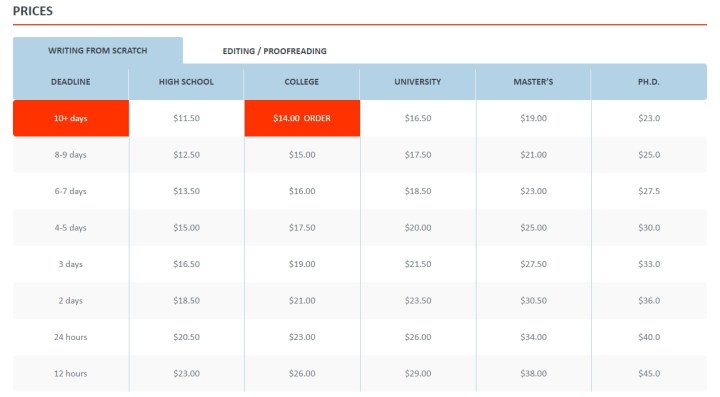The height and width of the screenshot is (397, 720).
Task: Choose Ph.D. 24 hours $40.0
Action: (649, 337)
